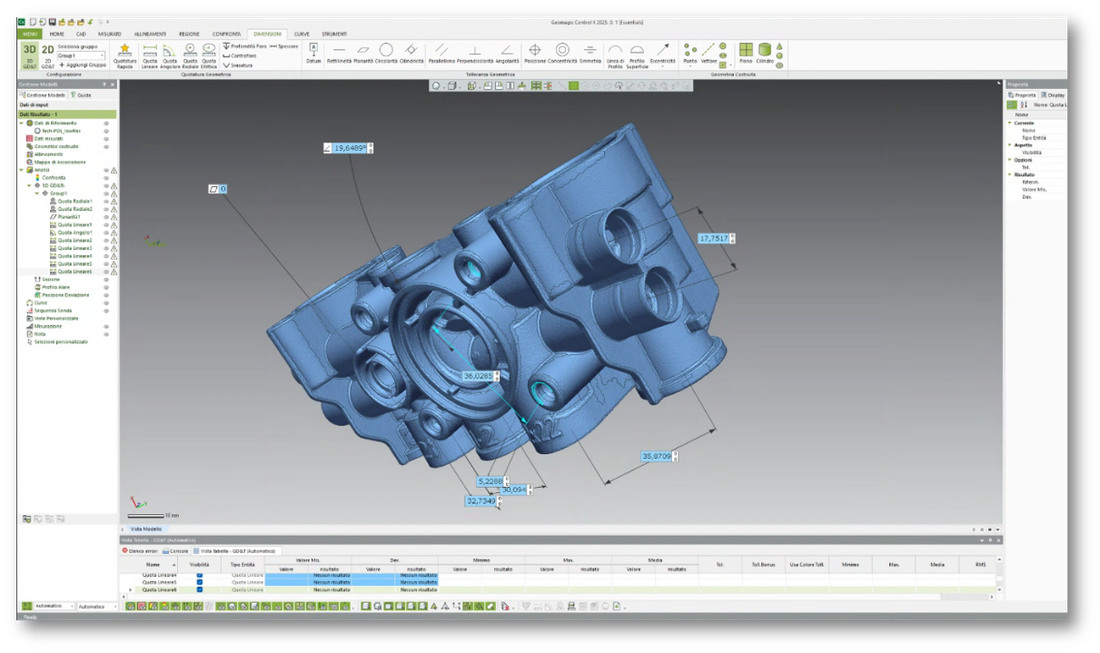Click the Datum tool icon
1100x653 pixels.
pos(314,49)
